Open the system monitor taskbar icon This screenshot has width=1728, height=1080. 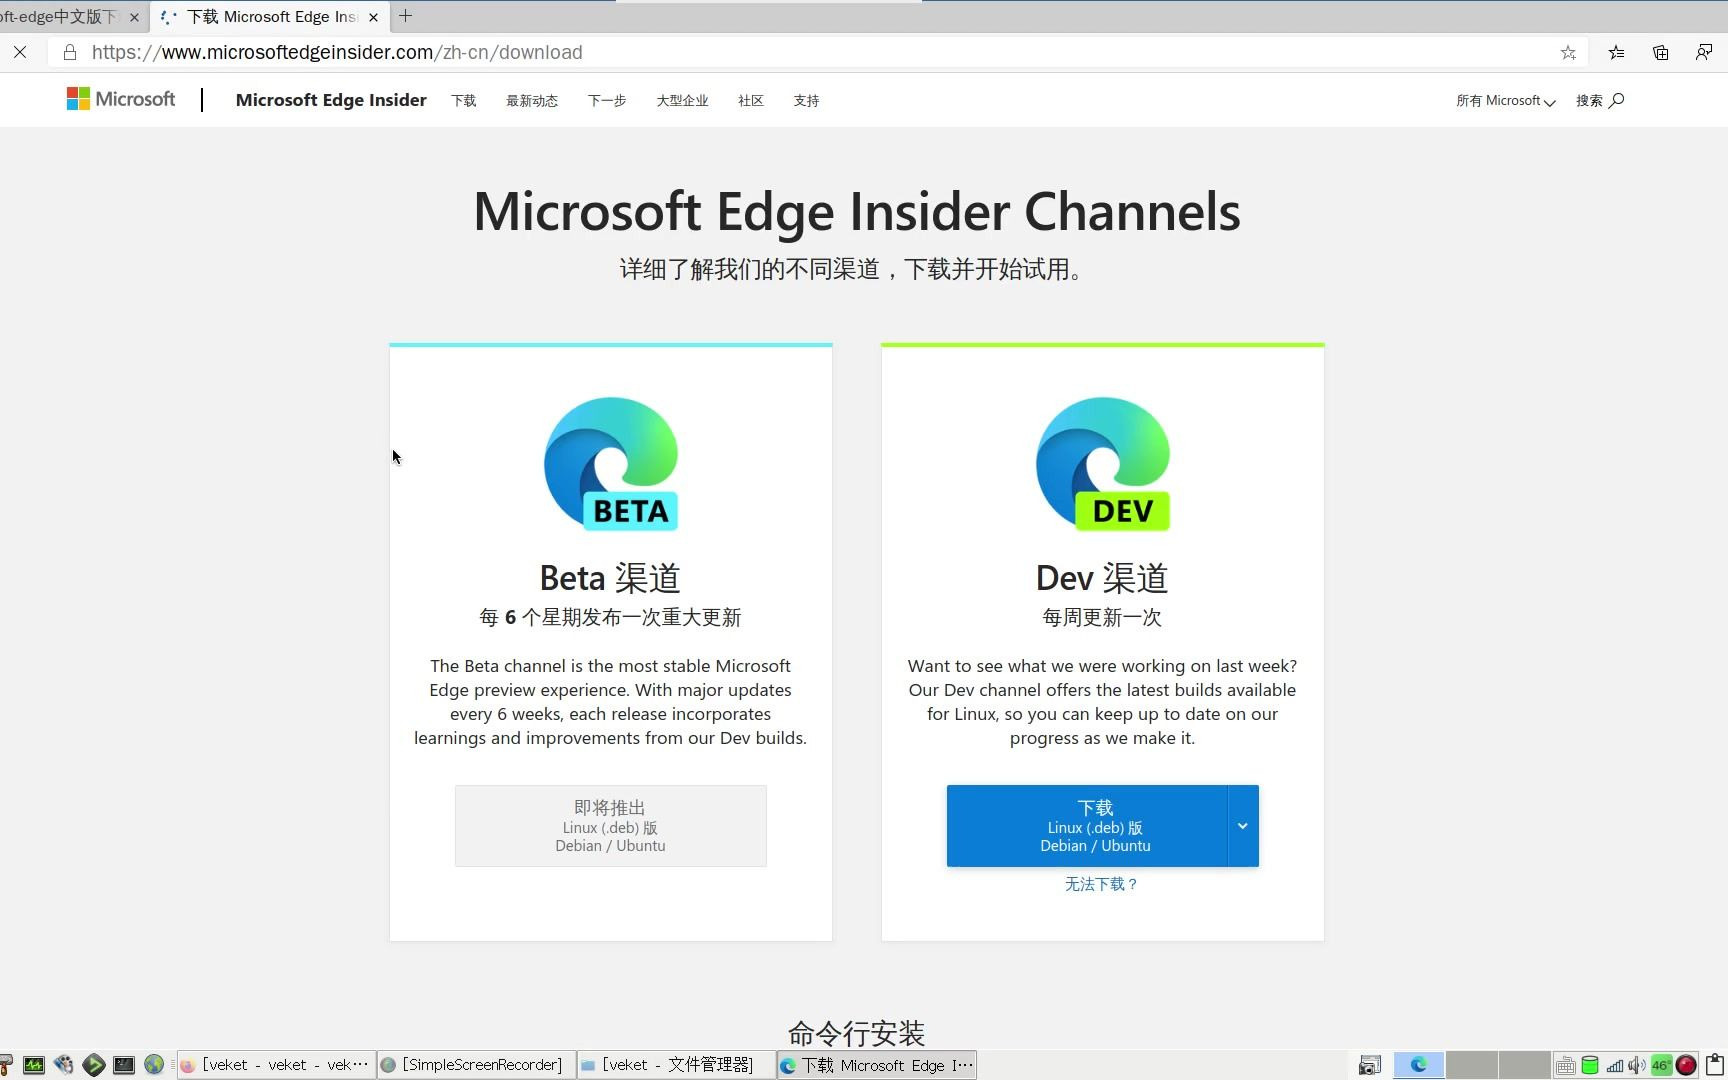click(34, 1065)
